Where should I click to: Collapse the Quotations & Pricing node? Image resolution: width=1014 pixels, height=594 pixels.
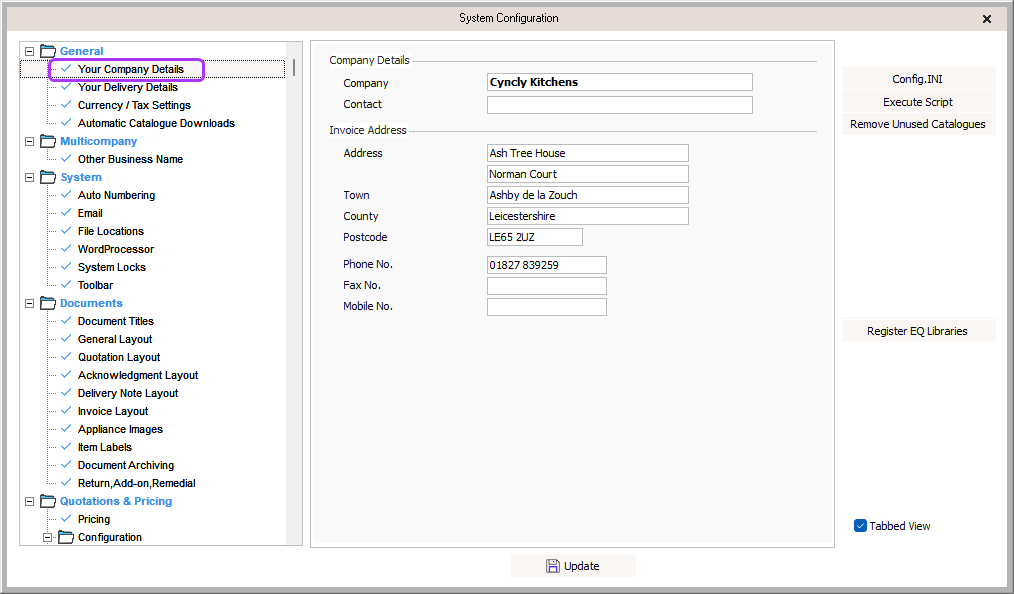click(29, 501)
